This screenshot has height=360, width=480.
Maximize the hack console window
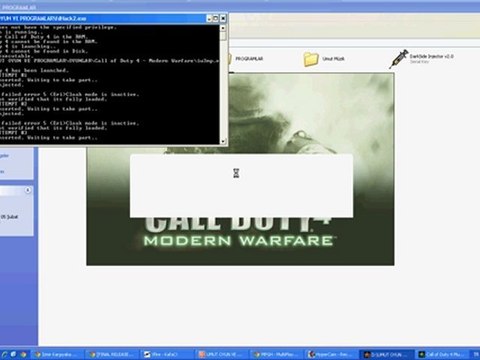pos(216,18)
